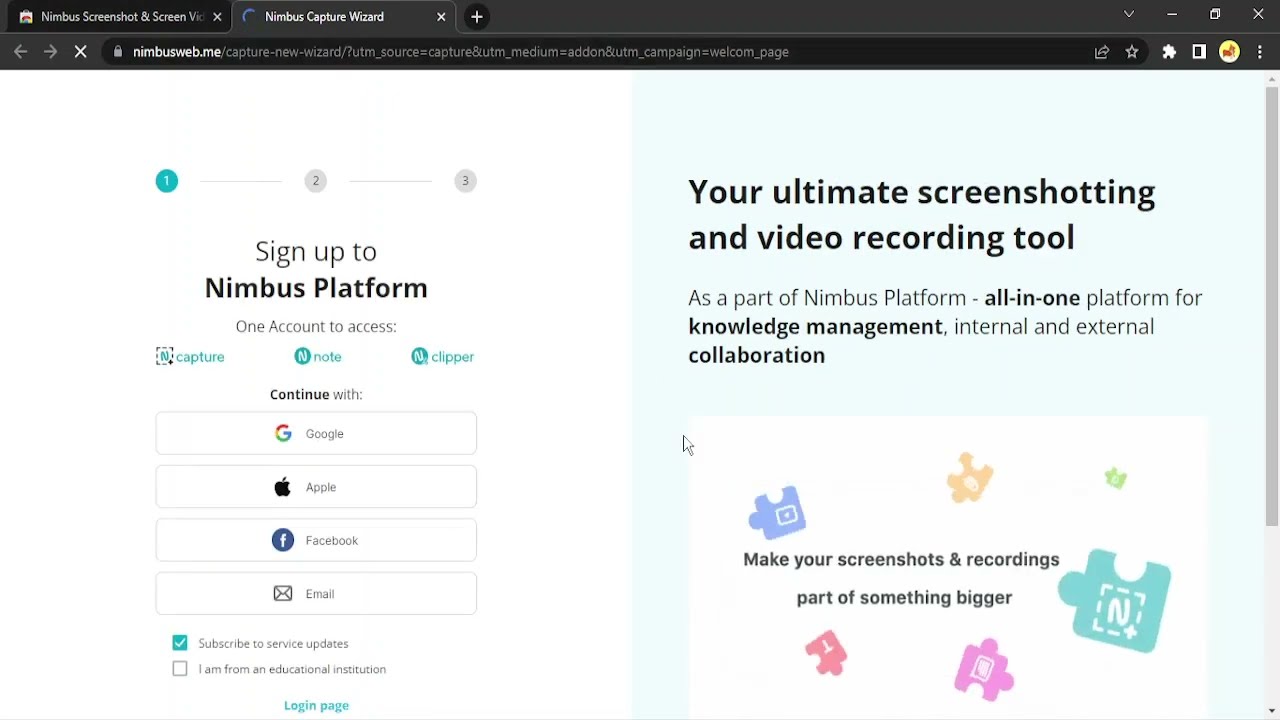
Task: Click the Email envelope icon
Action: coord(283,593)
